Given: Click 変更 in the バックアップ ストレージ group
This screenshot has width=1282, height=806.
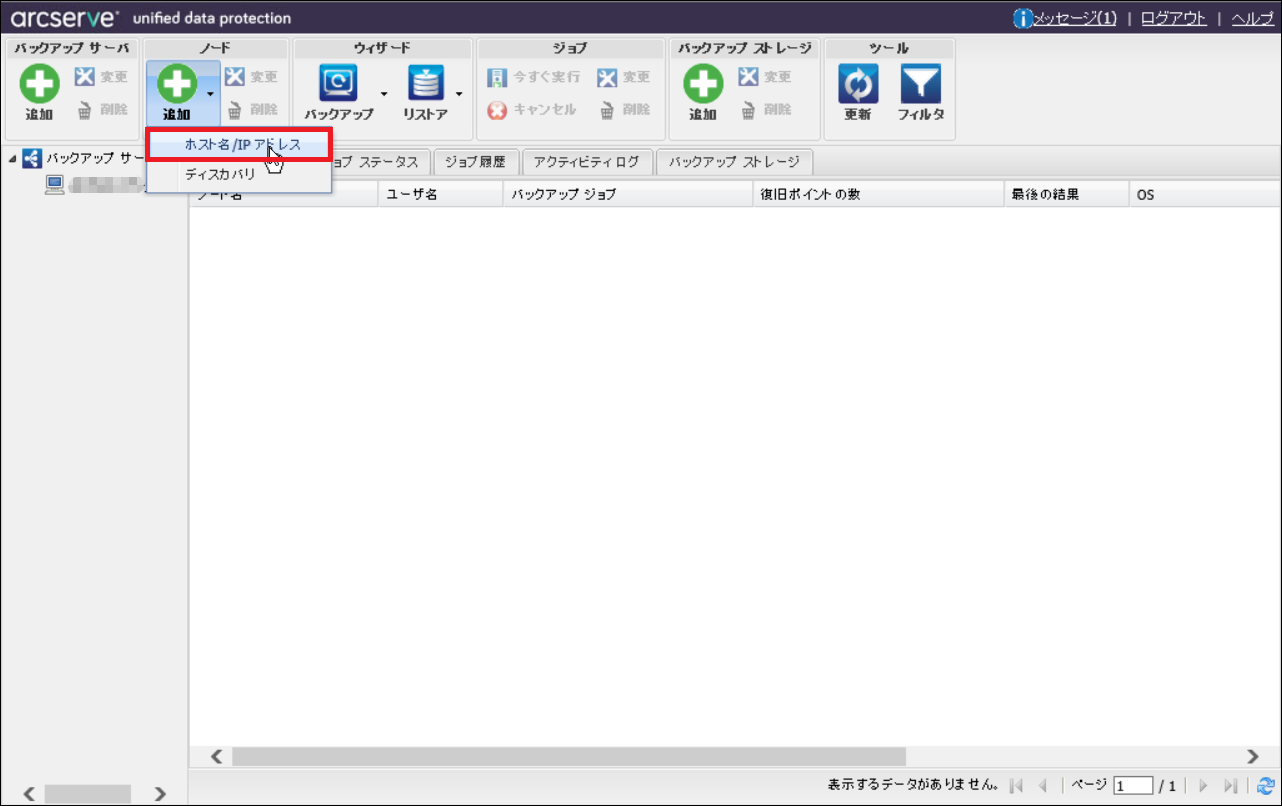Looking at the screenshot, I should tap(764, 77).
